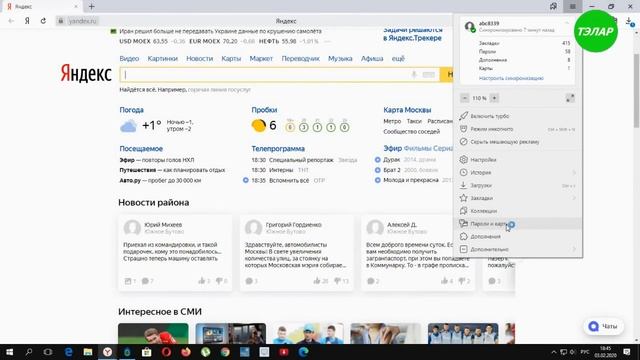This screenshot has height=360, width=640.
Task: Open 'Видео' service link
Action: click(x=129, y=58)
